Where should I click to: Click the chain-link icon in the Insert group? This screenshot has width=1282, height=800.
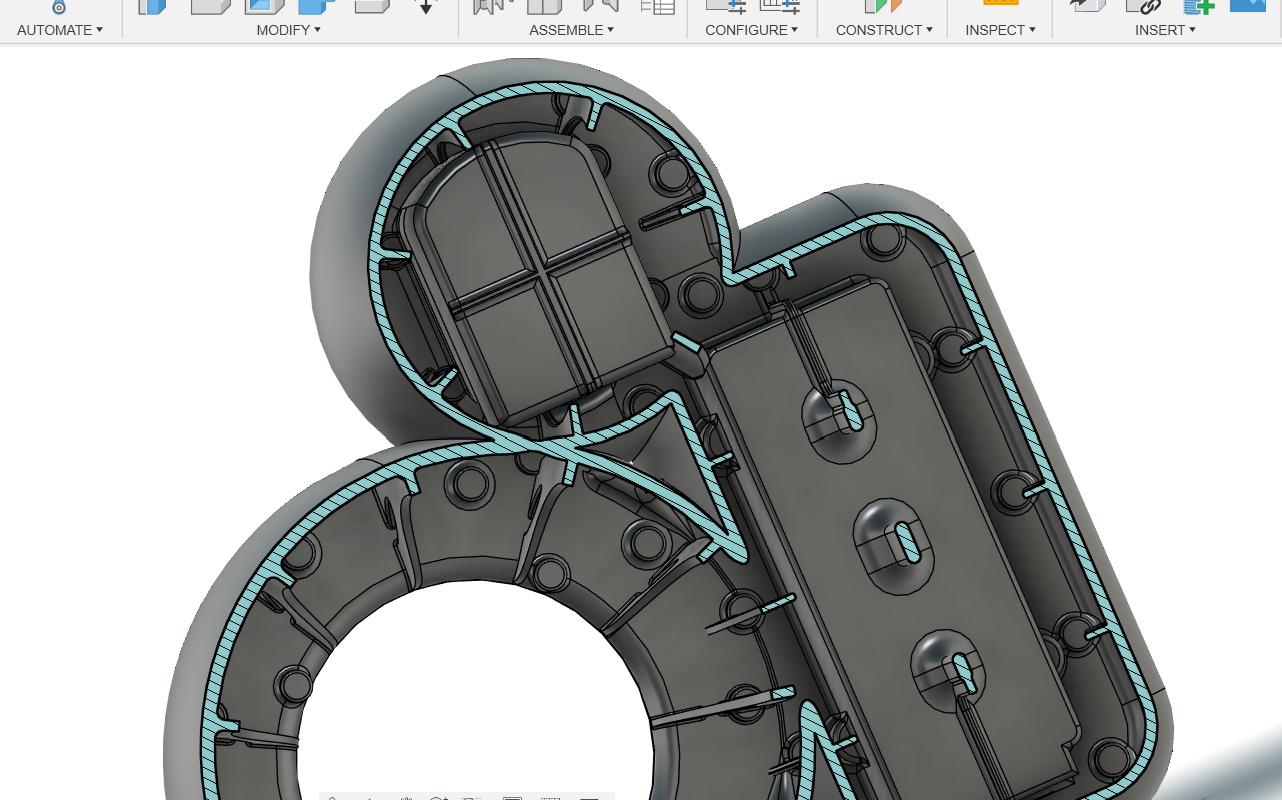pyautogui.click(x=1143, y=6)
